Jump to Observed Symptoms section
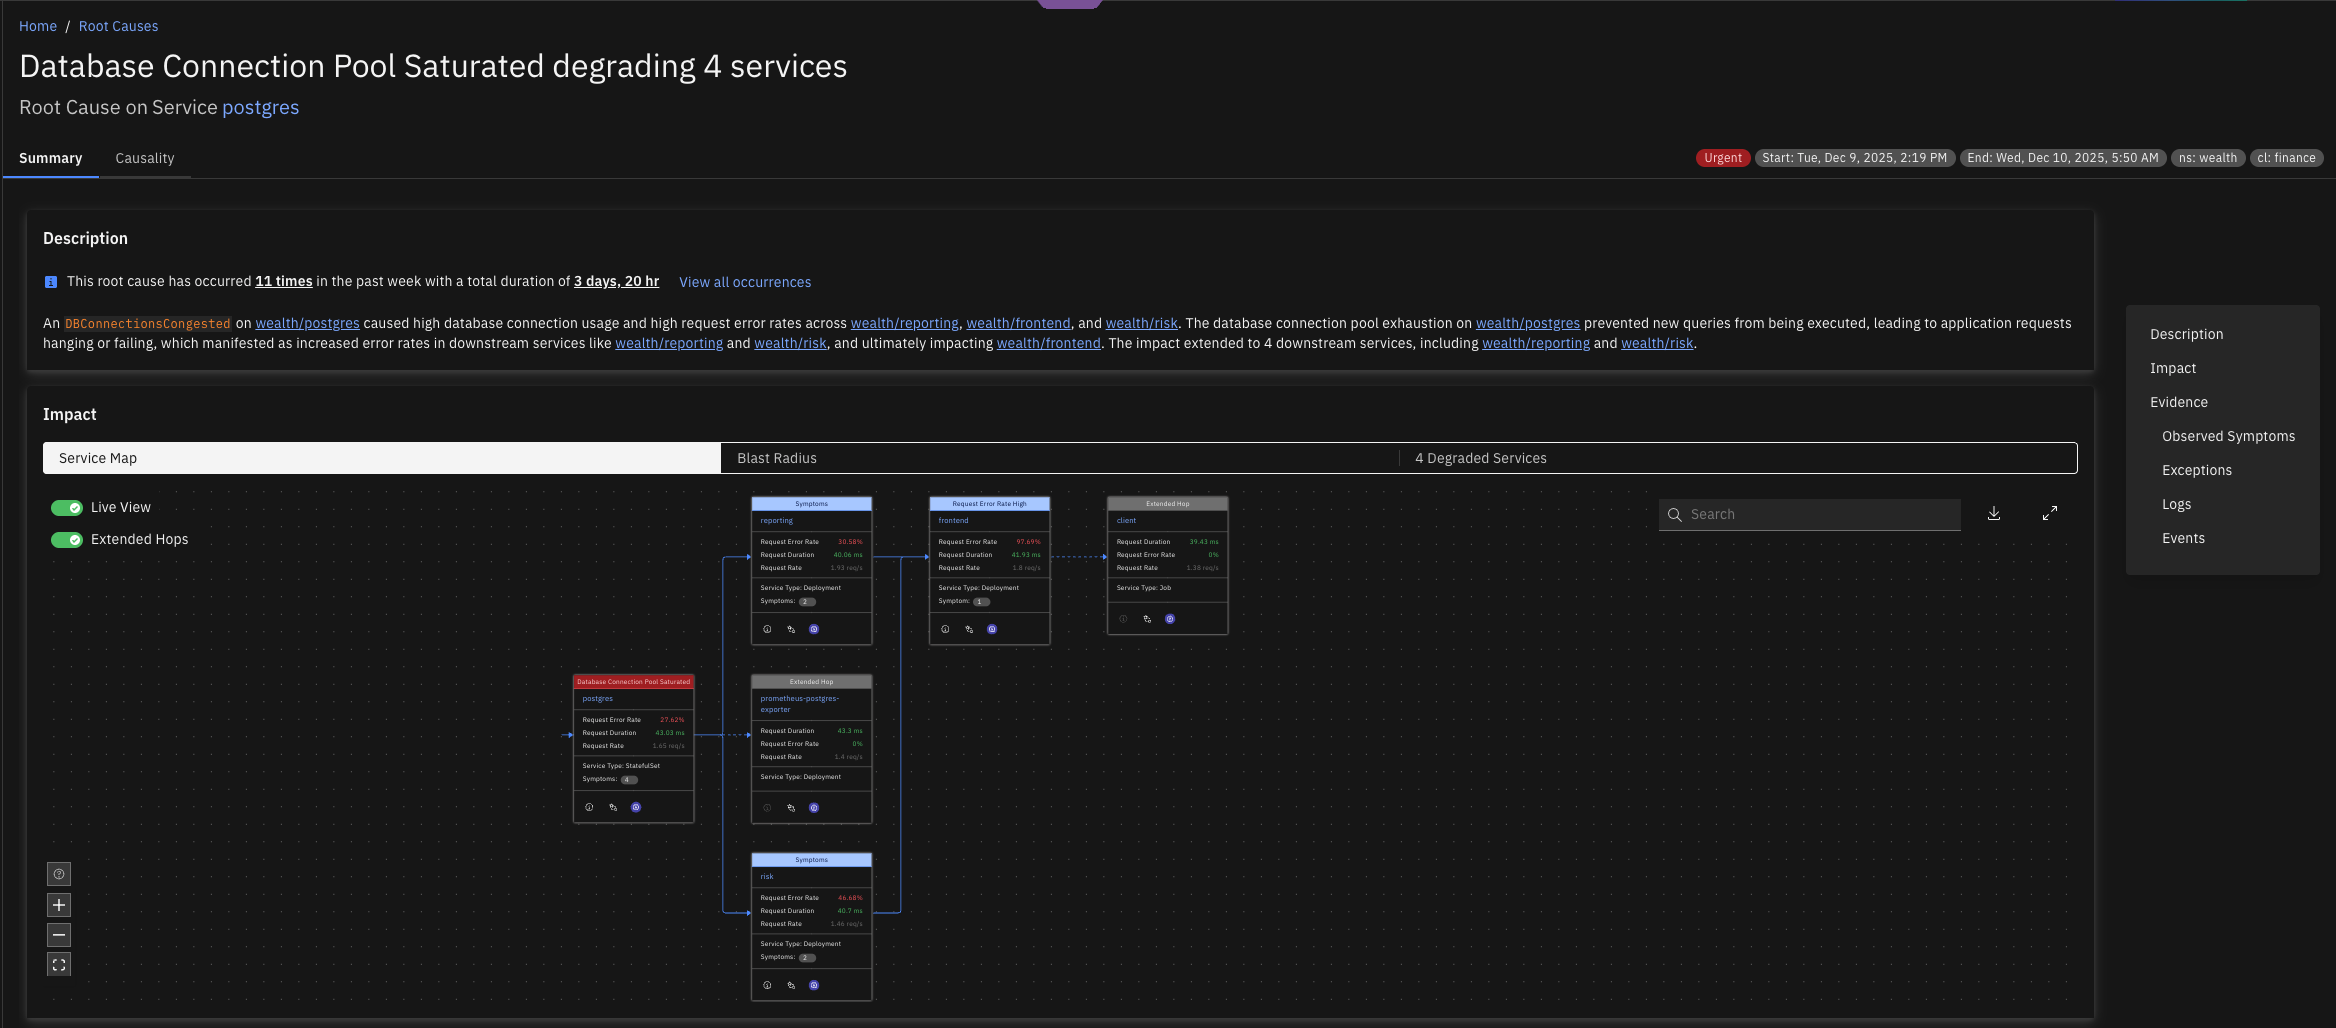Image resolution: width=2336 pixels, height=1028 pixels. (x=2228, y=436)
